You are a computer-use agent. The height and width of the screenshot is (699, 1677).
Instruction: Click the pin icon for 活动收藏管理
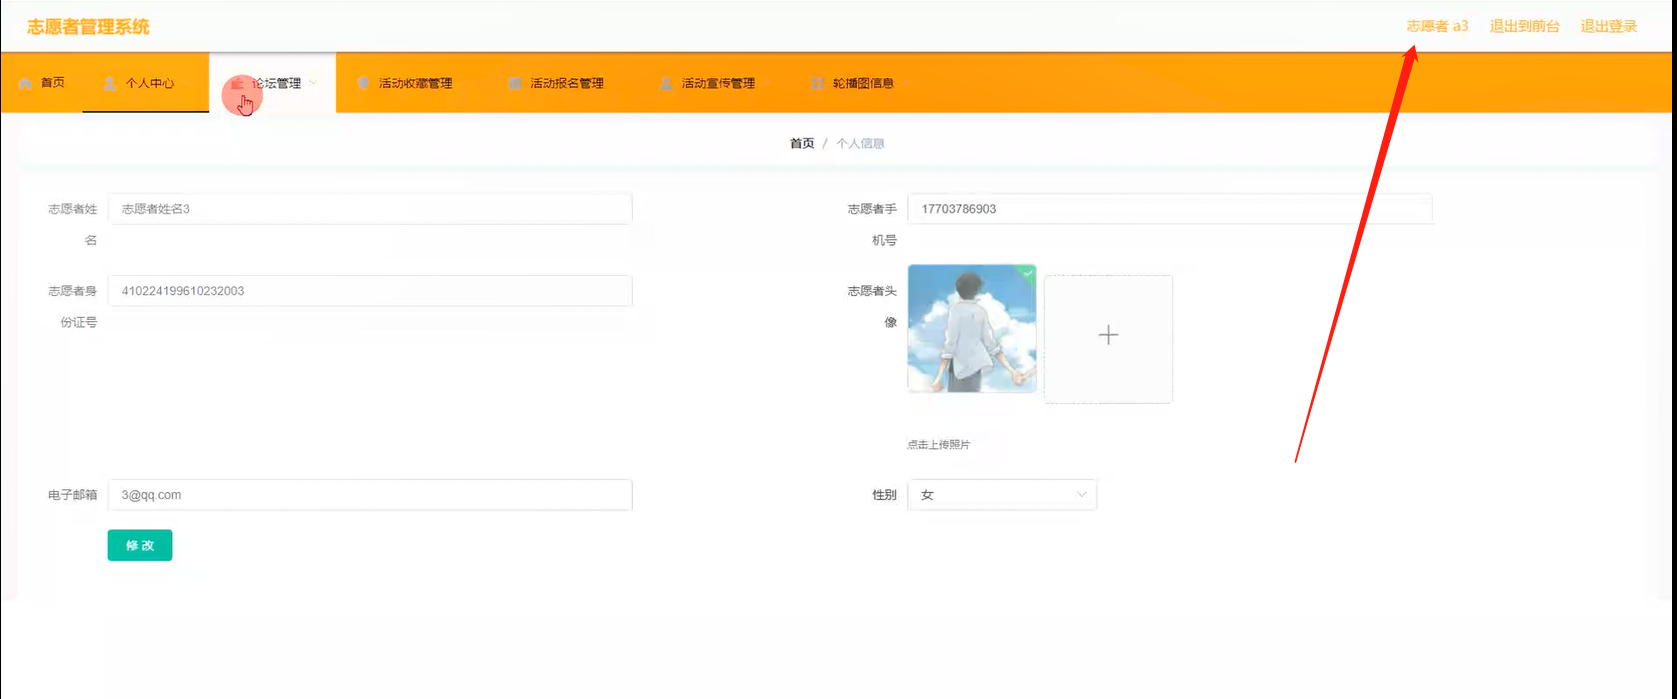(x=363, y=83)
